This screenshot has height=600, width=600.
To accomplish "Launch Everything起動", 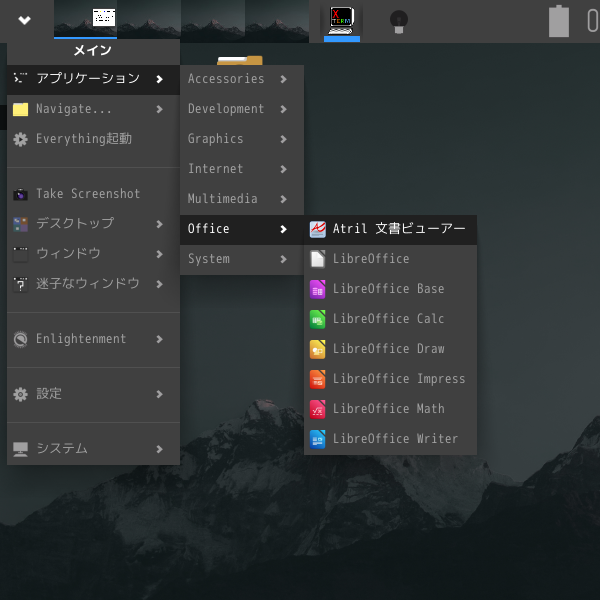I will point(93,139).
